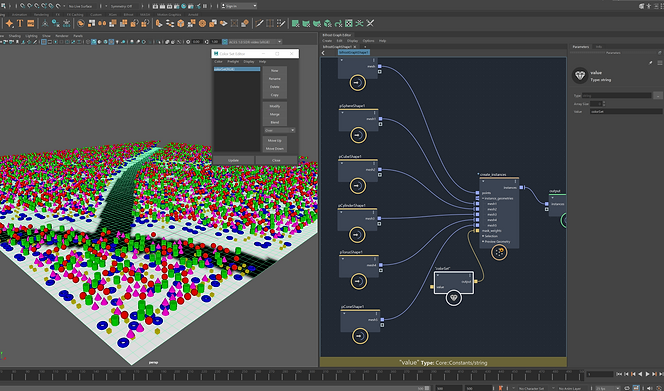Open Create menu in Bifrost Graph Editor

tap(327, 41)
